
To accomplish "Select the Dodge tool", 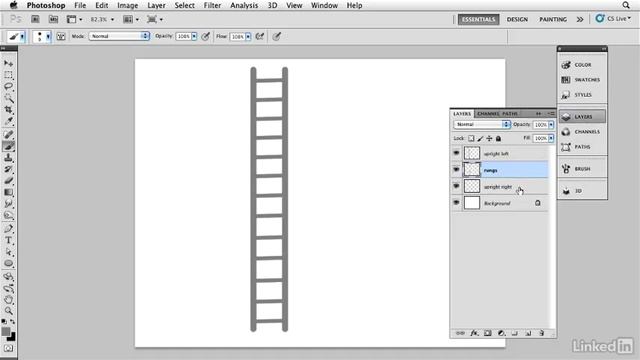I will 8,215.
